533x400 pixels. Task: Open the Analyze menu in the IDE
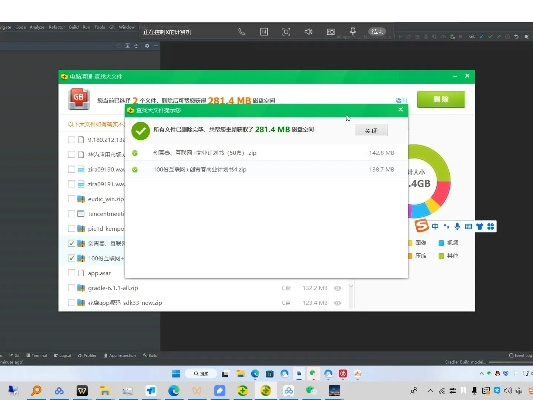tap(37, 27)
